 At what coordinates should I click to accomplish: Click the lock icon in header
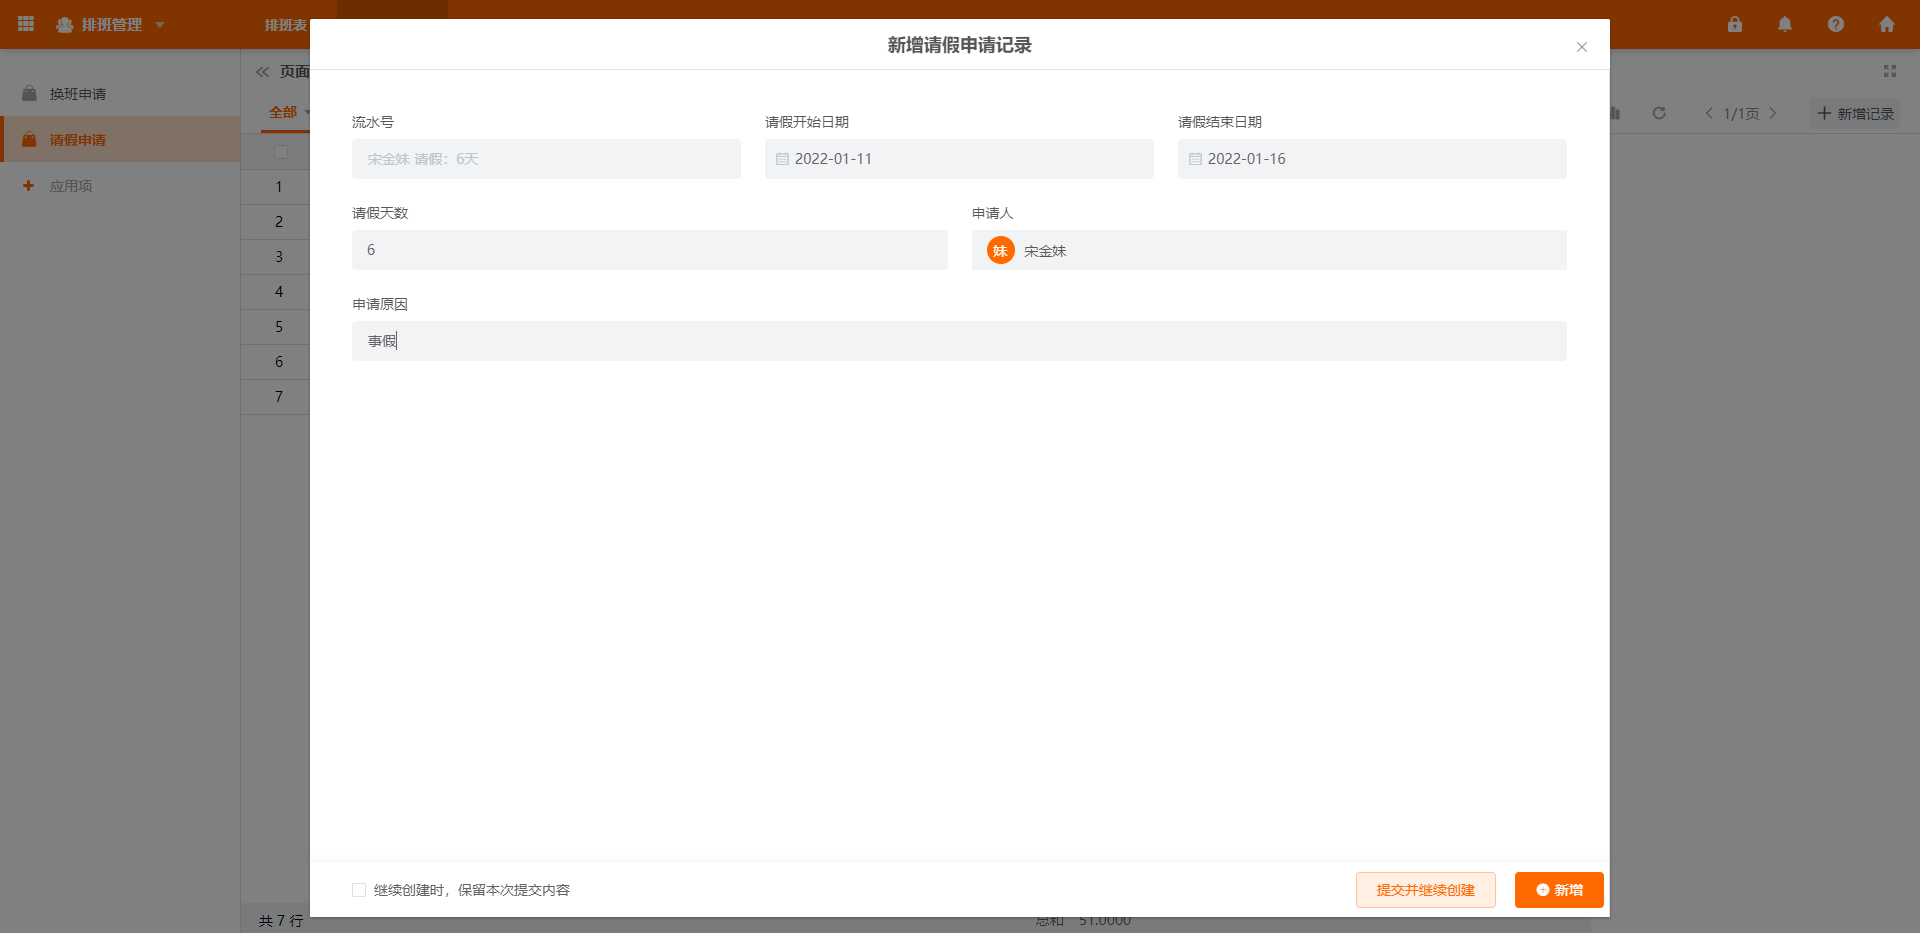[1735, 24]
